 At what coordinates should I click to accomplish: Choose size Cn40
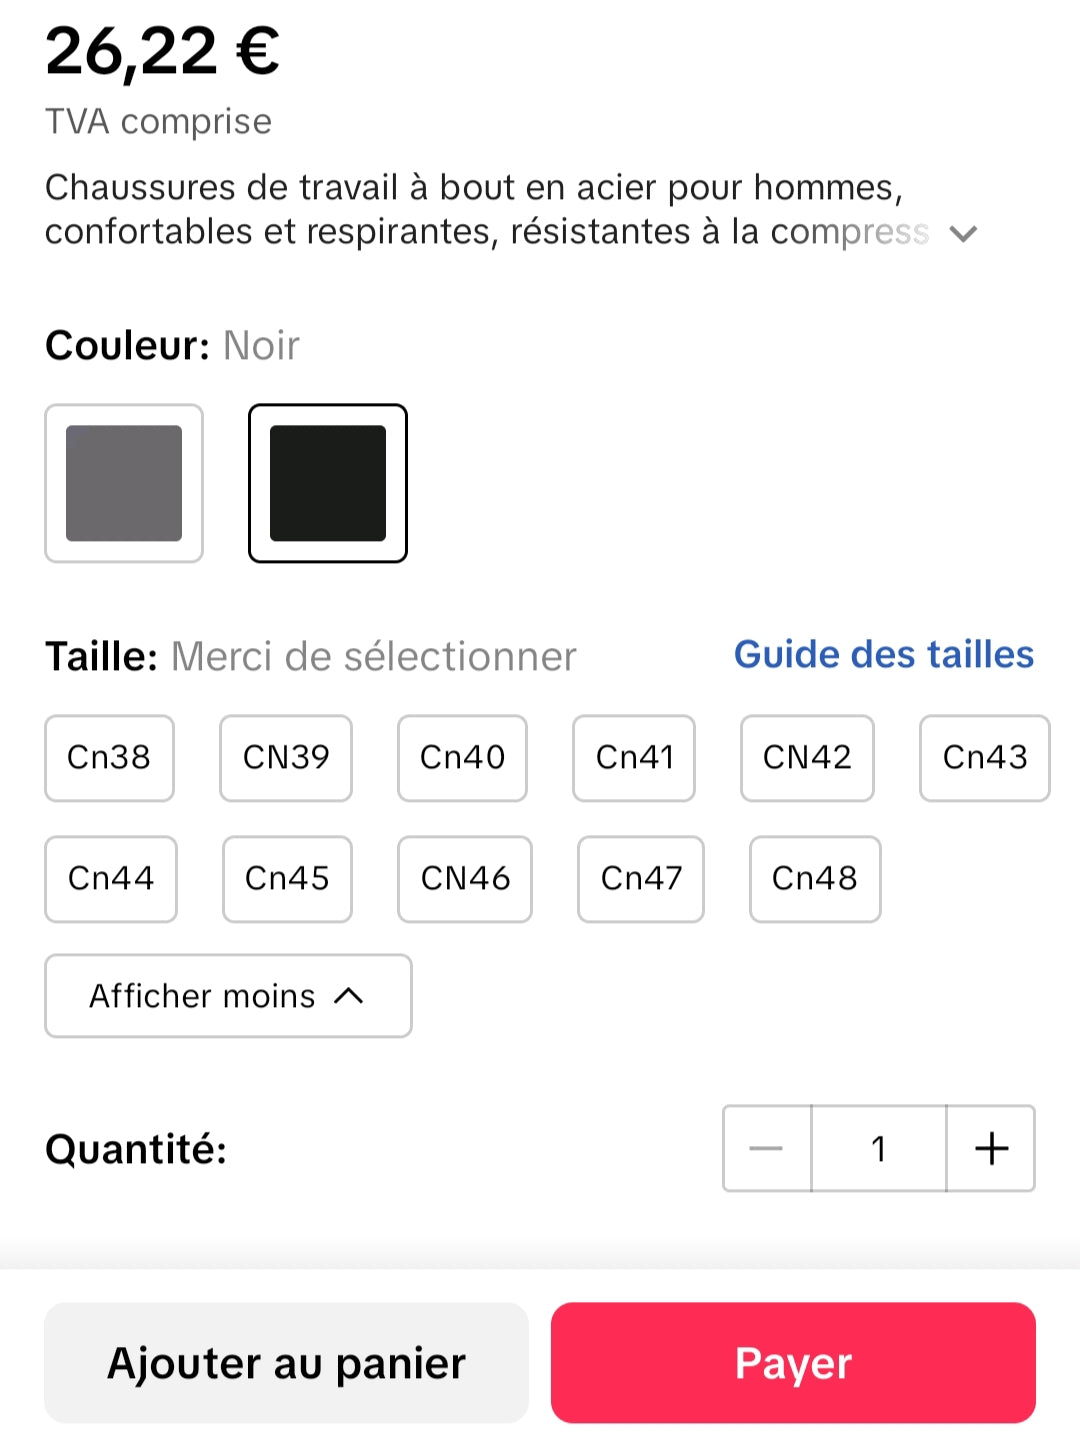click(x=462, y=758)
